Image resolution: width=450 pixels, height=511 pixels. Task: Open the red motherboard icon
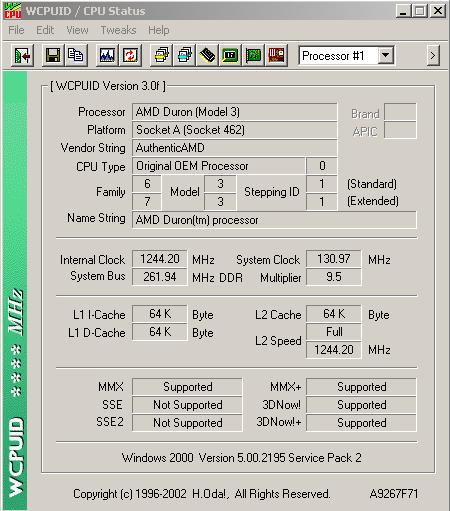click(276, 55)
